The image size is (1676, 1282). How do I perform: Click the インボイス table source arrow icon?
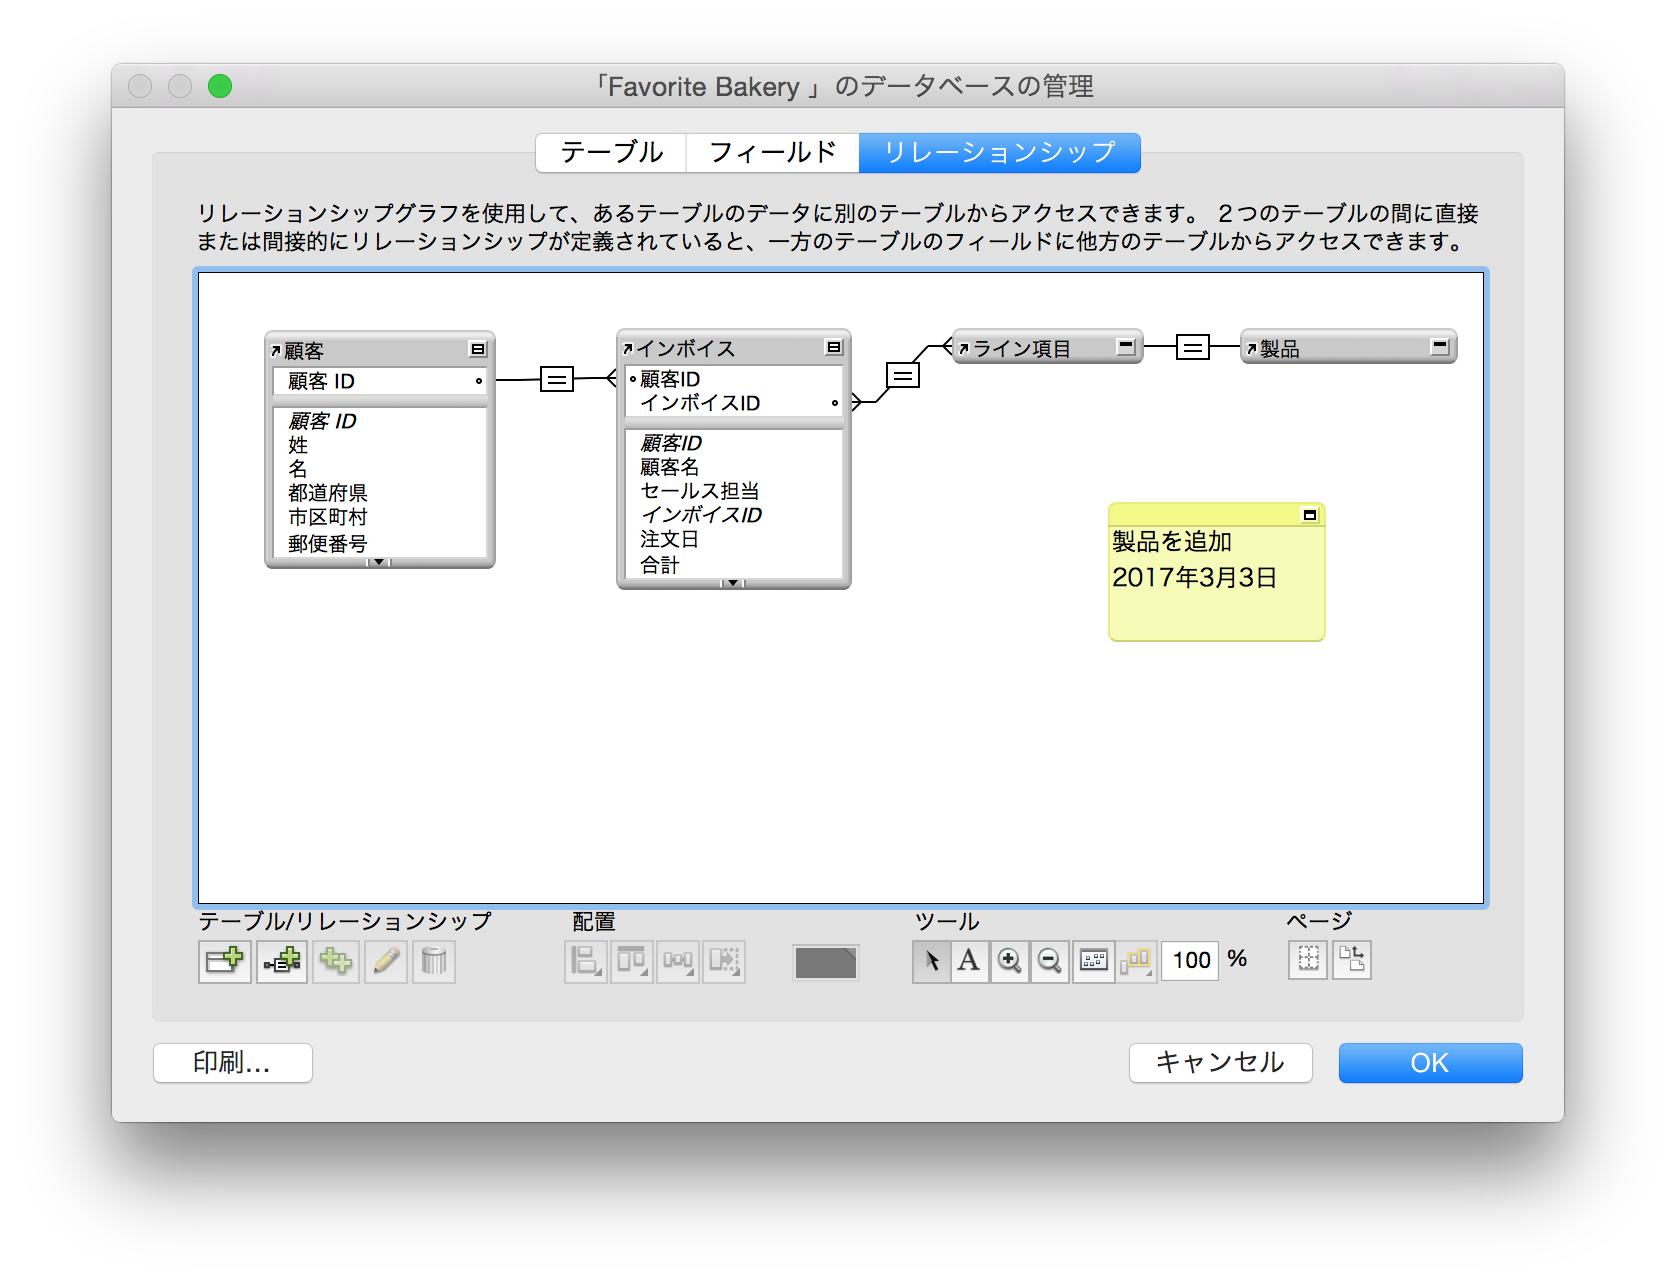coord(628,349)
